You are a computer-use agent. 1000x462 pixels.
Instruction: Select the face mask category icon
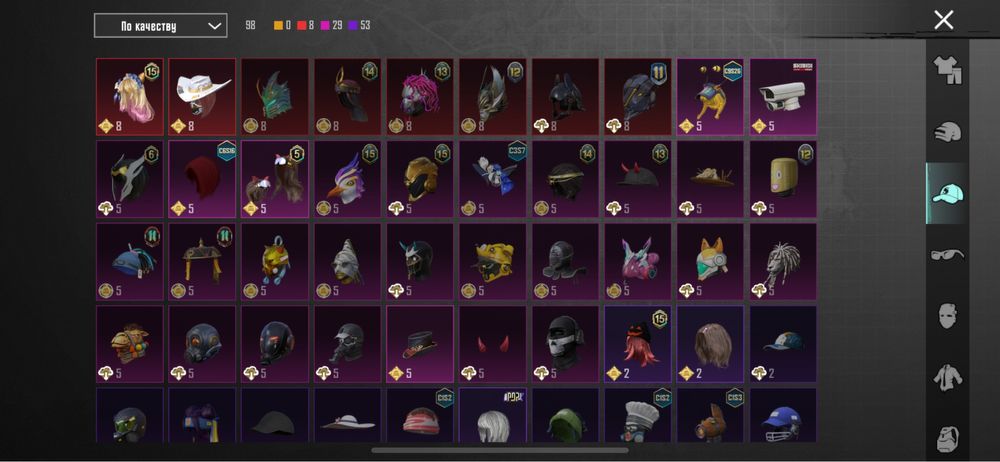(x=946, y=315)
